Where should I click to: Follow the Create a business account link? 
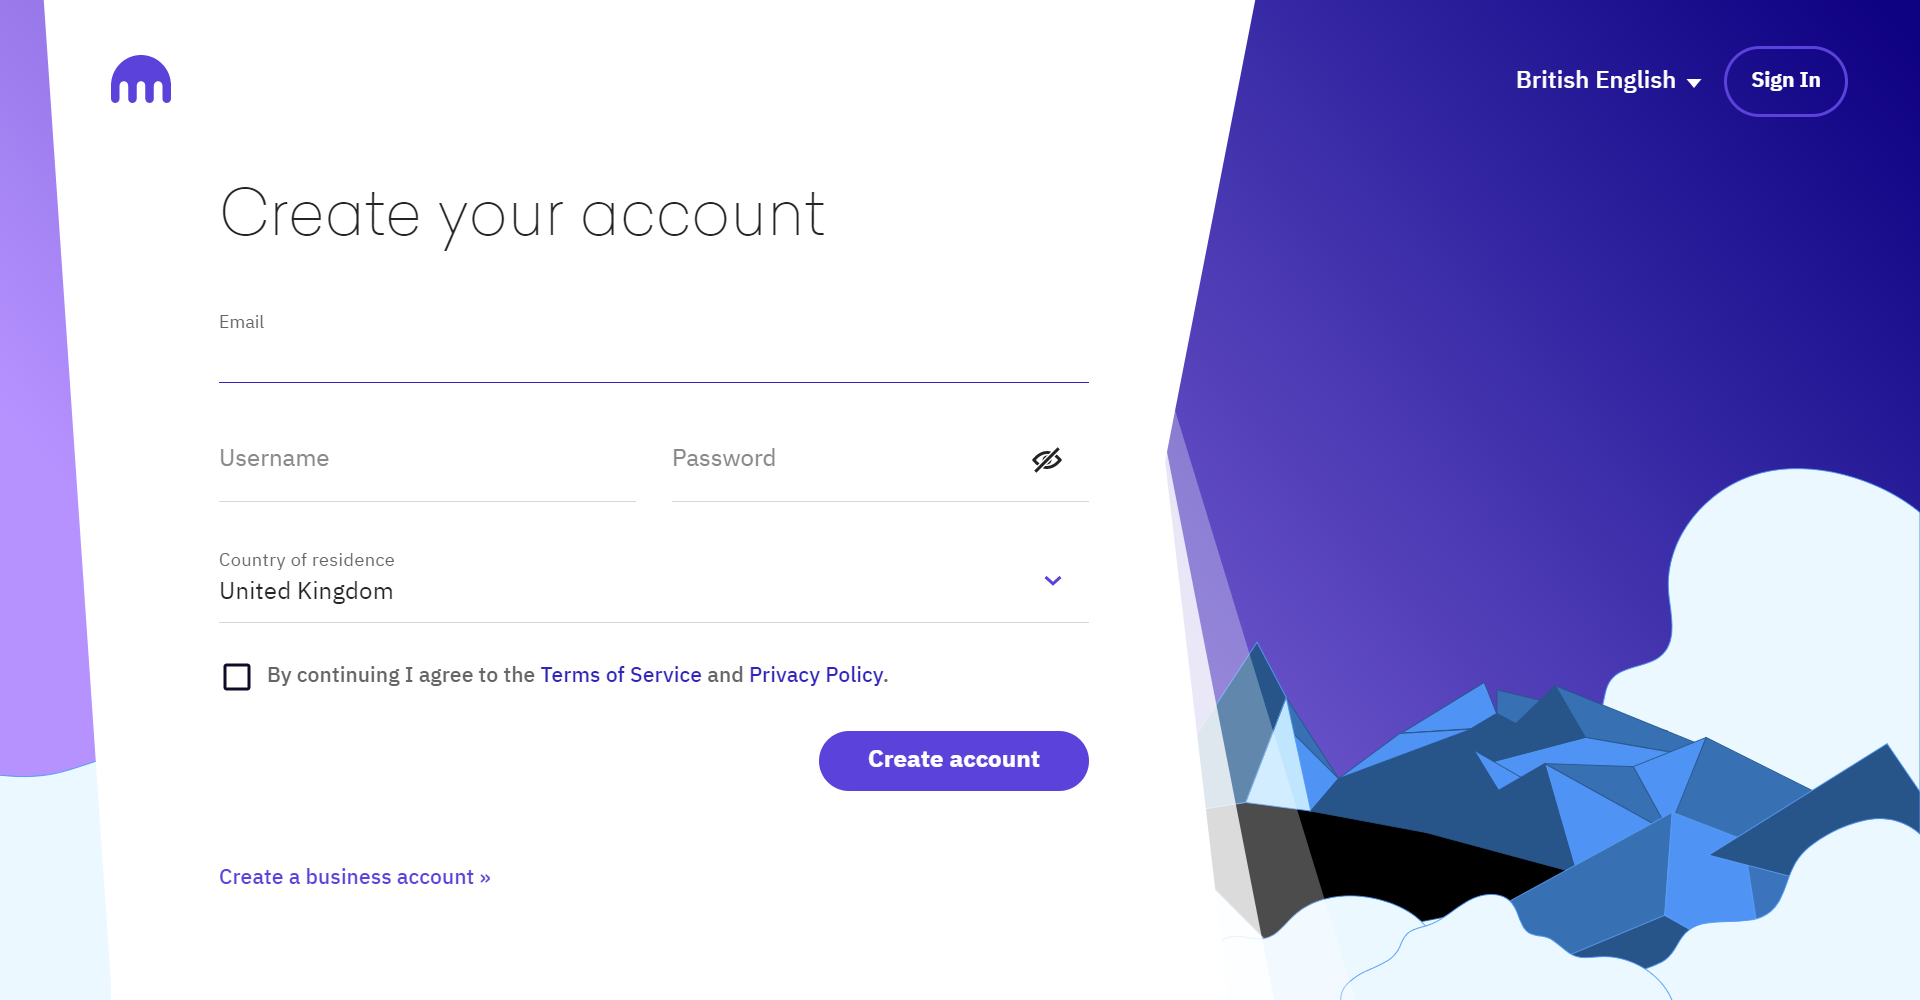354,877
